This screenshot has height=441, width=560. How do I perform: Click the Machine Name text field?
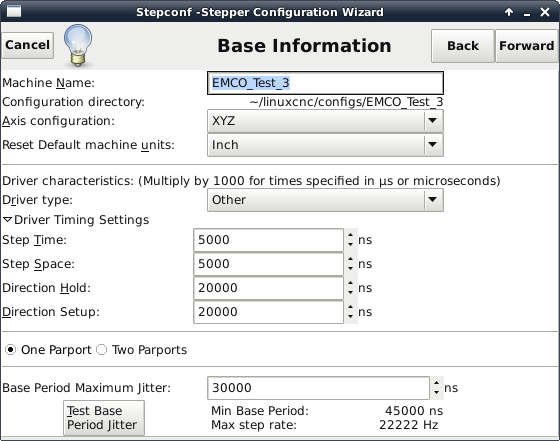click(x=325, y=83)
